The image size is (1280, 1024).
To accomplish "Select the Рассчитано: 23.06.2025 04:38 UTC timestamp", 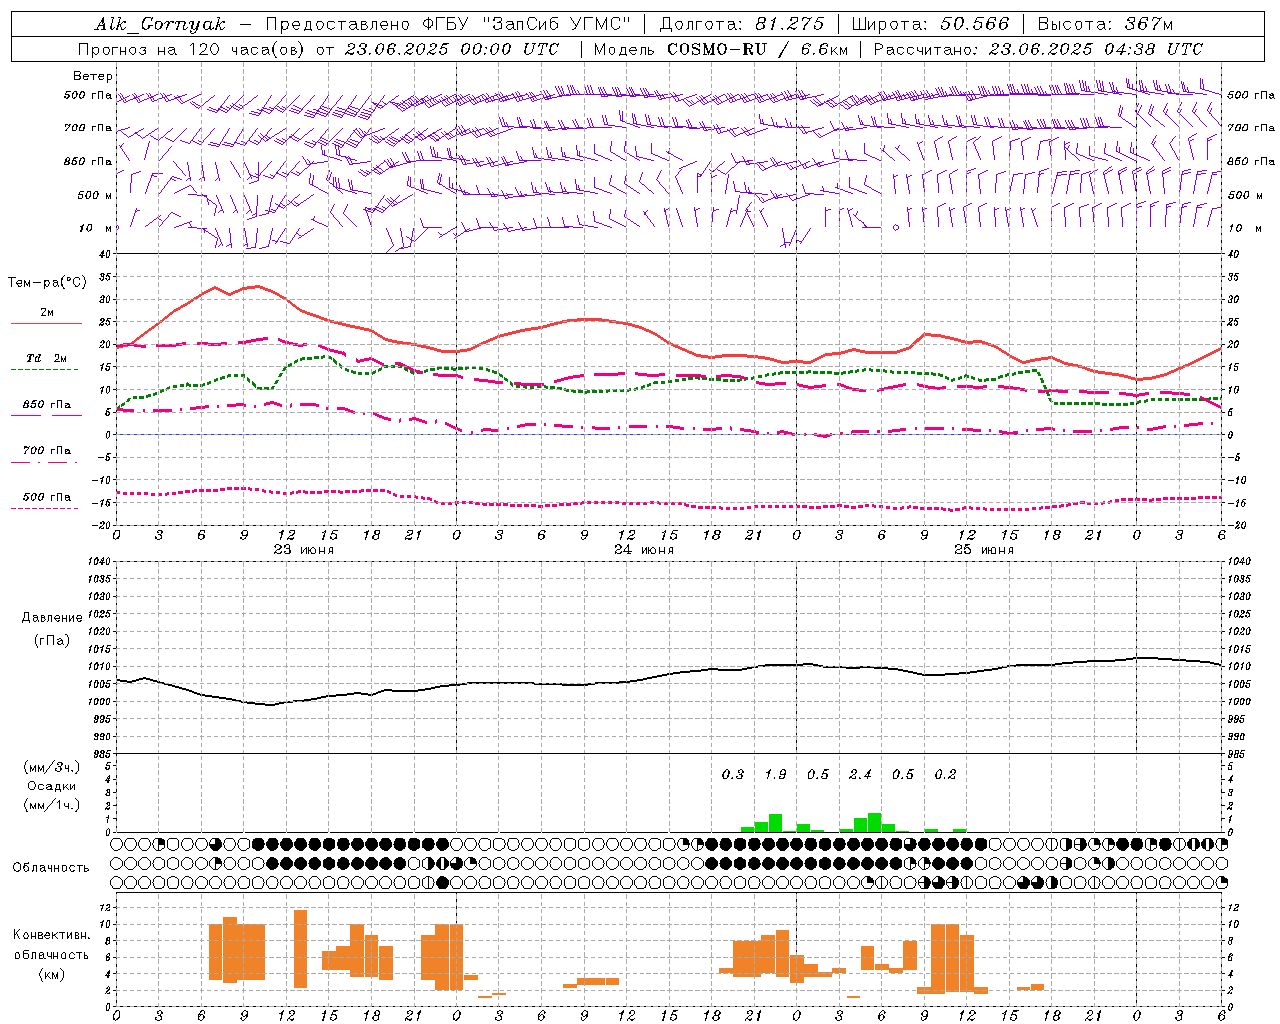I will [x=1039, y=49].
